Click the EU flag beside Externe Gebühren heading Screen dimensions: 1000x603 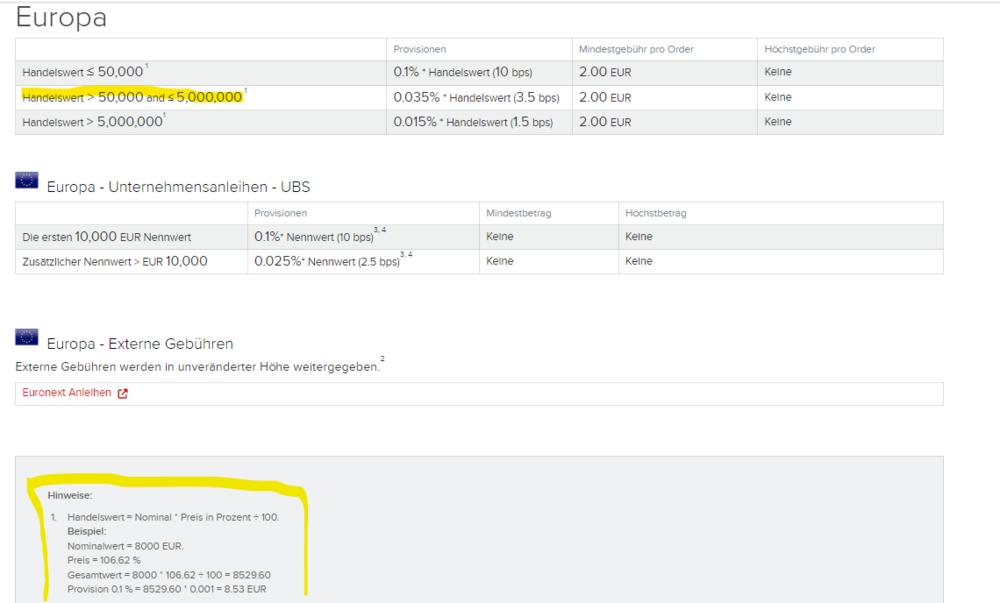tap(27, 337)
